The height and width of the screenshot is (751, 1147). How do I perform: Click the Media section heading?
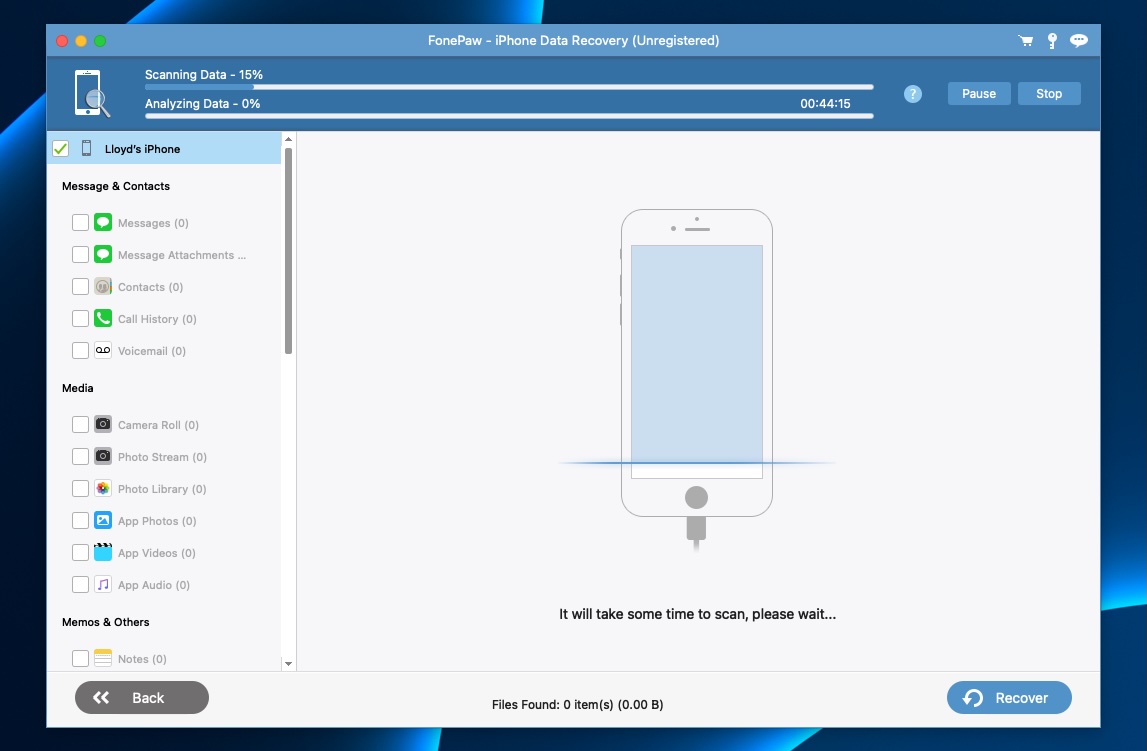(78, 388)
